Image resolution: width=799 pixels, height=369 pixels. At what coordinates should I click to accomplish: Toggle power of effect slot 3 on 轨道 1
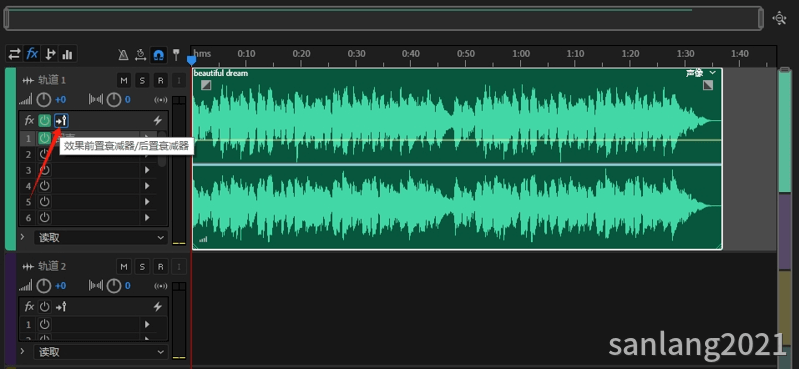tap(45, 170)
